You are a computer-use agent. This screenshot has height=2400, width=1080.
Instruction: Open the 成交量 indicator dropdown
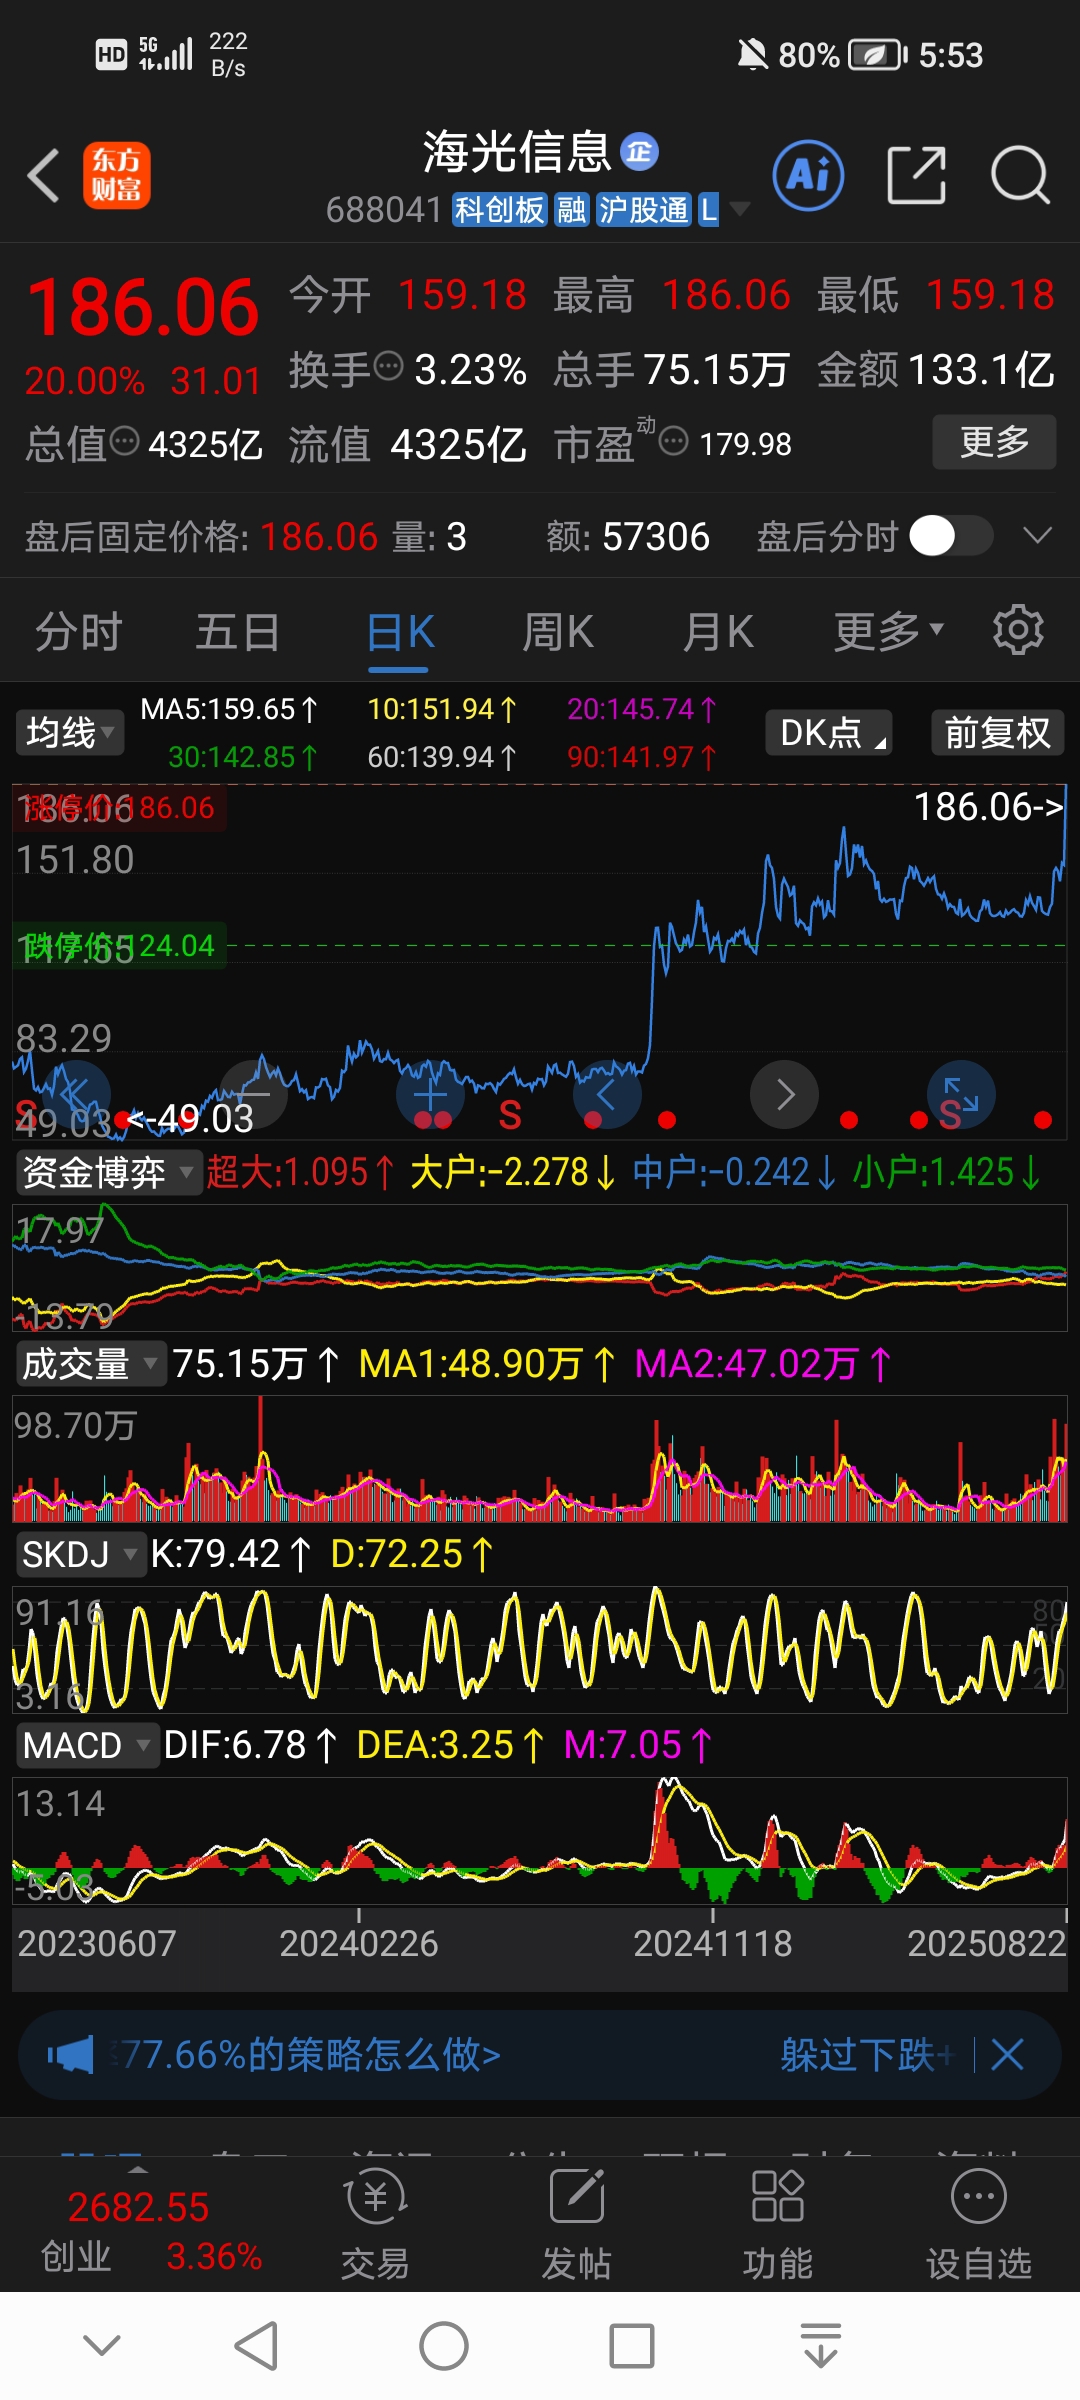pyautogui.click(x=91, y=1364)
